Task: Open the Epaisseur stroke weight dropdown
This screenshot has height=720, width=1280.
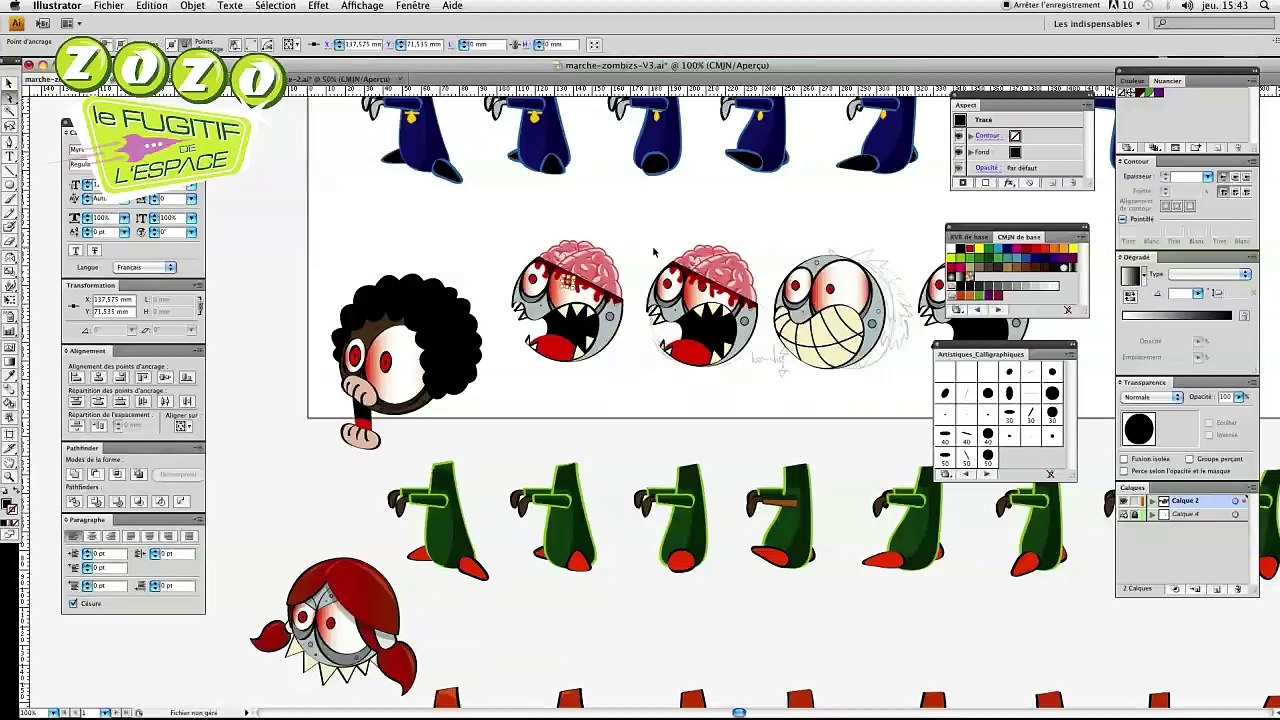Action: click(x=1208, y=177)
